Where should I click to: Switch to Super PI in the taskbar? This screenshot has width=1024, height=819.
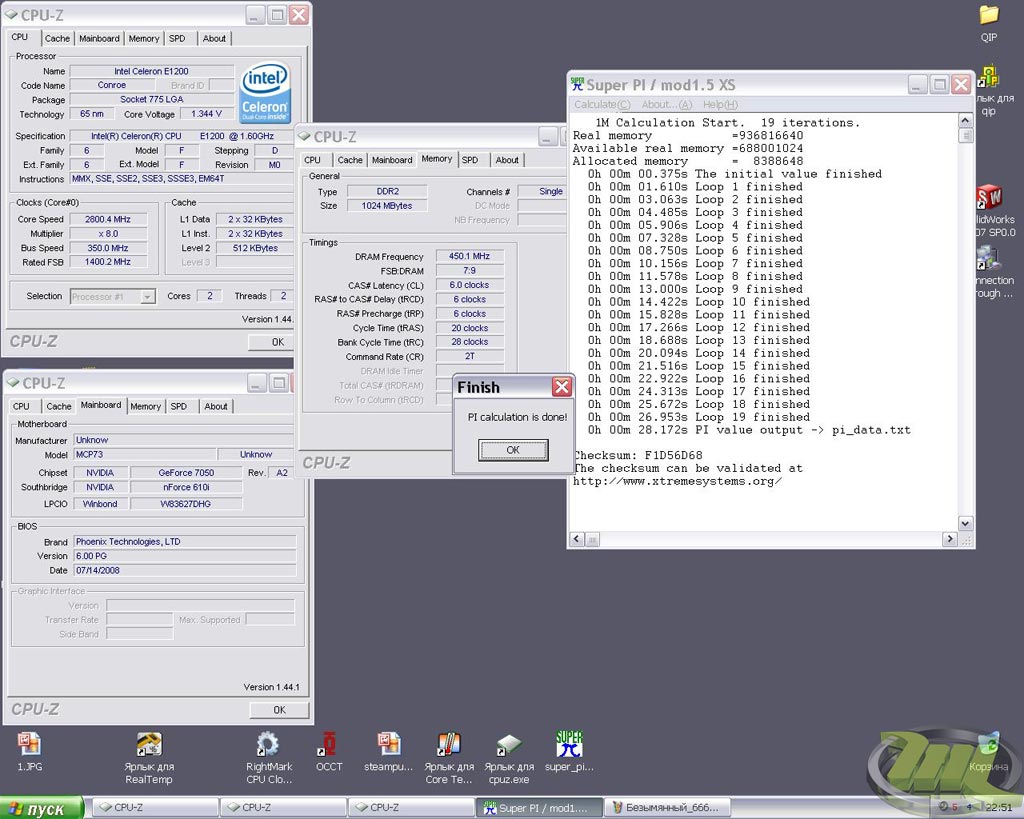(538, 808)
